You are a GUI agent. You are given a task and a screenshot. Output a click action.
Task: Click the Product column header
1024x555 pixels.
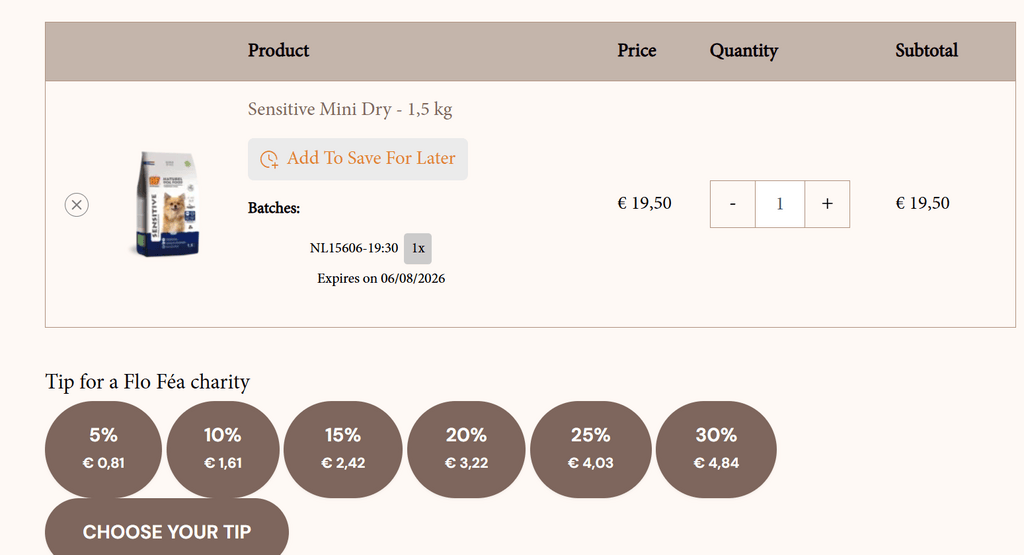point(278,51)
